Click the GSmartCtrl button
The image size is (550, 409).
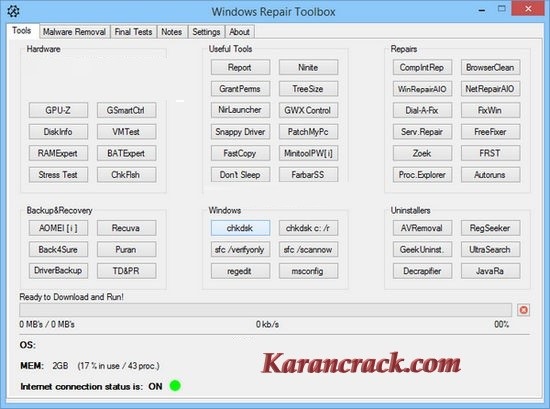click(x=126, y=110)
